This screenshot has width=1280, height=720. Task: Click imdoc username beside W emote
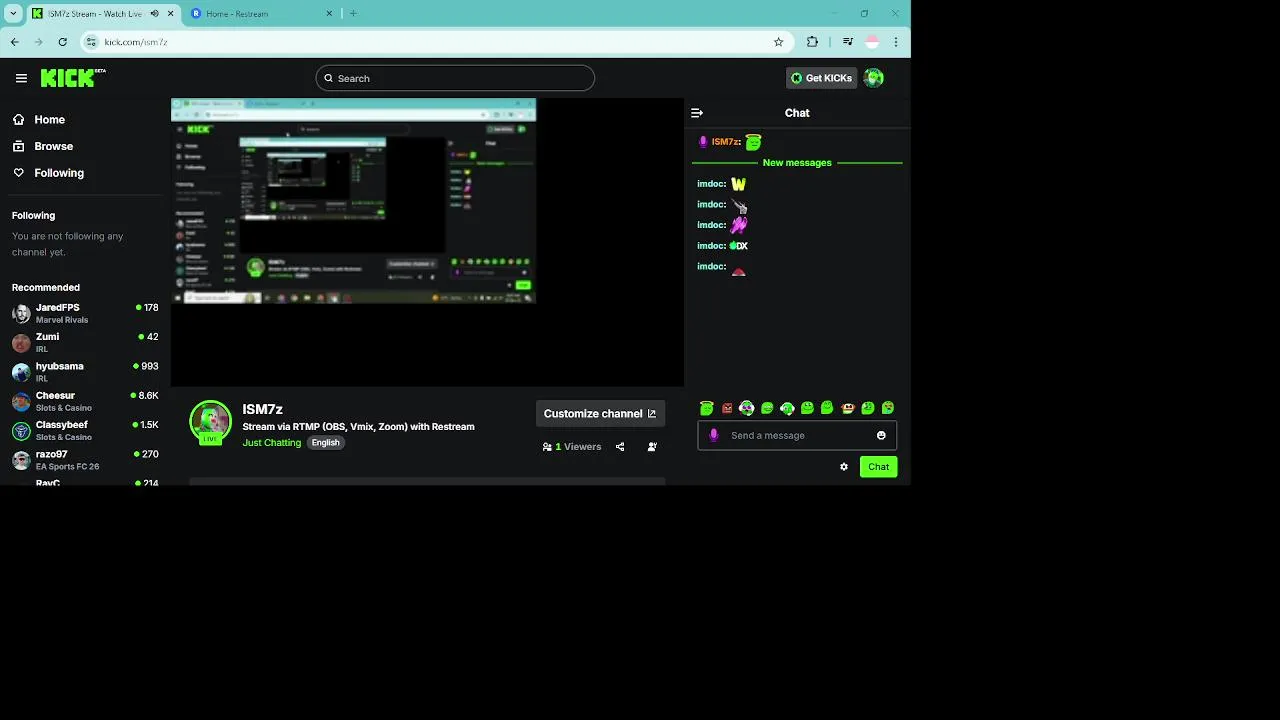point(712,184)
